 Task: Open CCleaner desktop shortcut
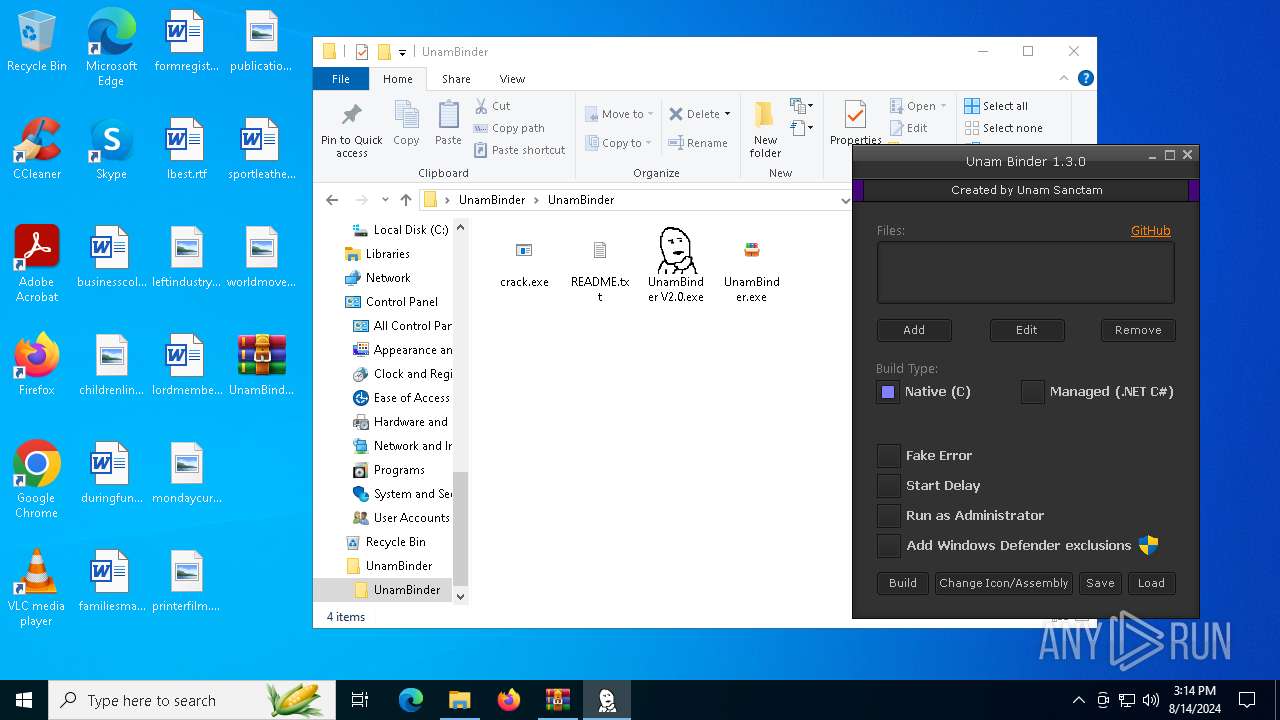(37, 150)
